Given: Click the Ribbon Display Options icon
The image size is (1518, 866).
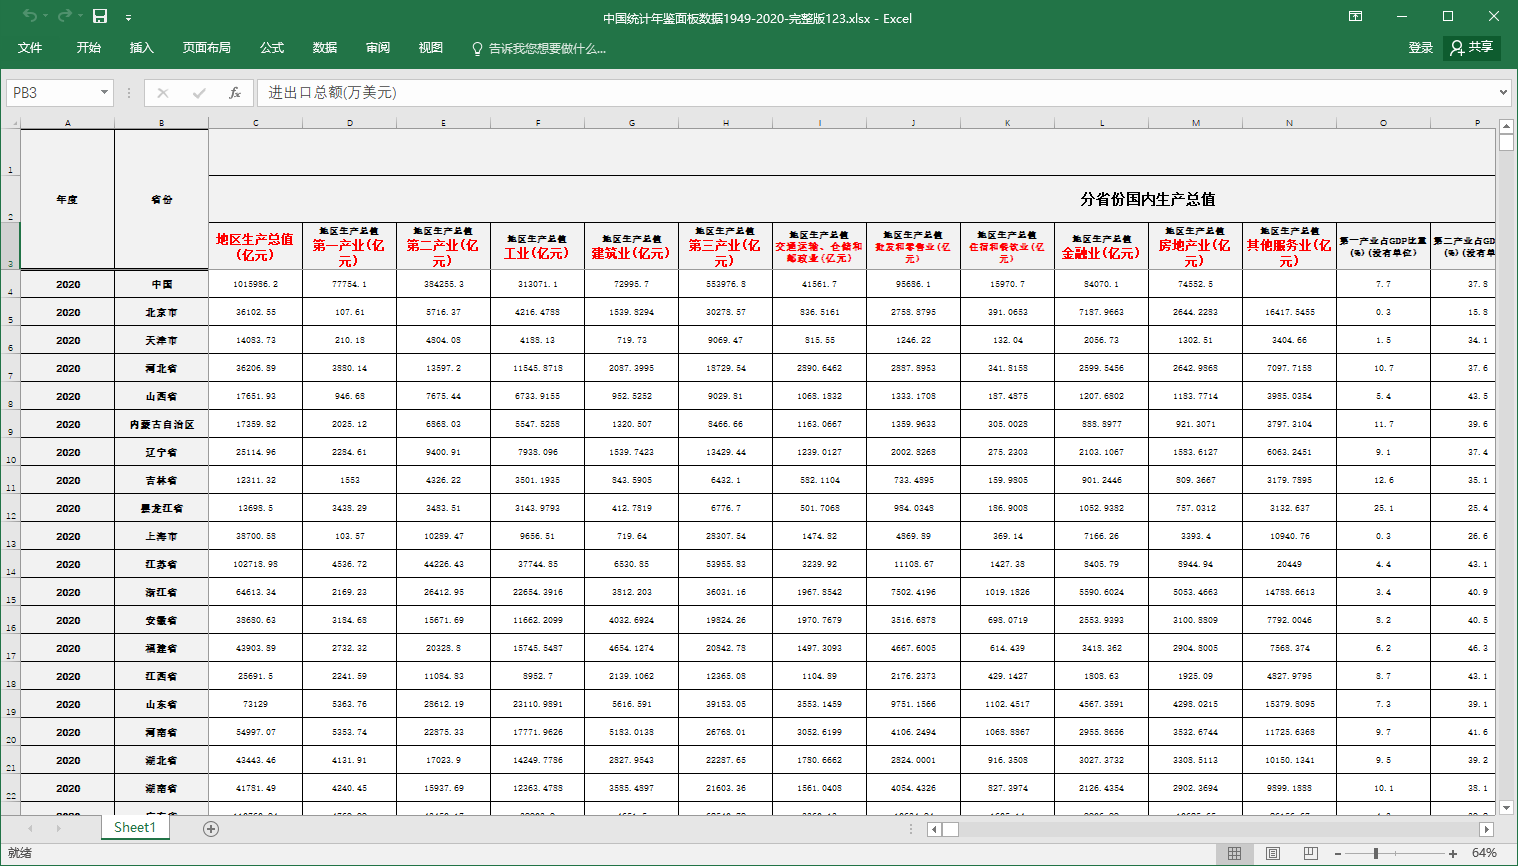Looking at the screenshot, I should click(1355, 16).
